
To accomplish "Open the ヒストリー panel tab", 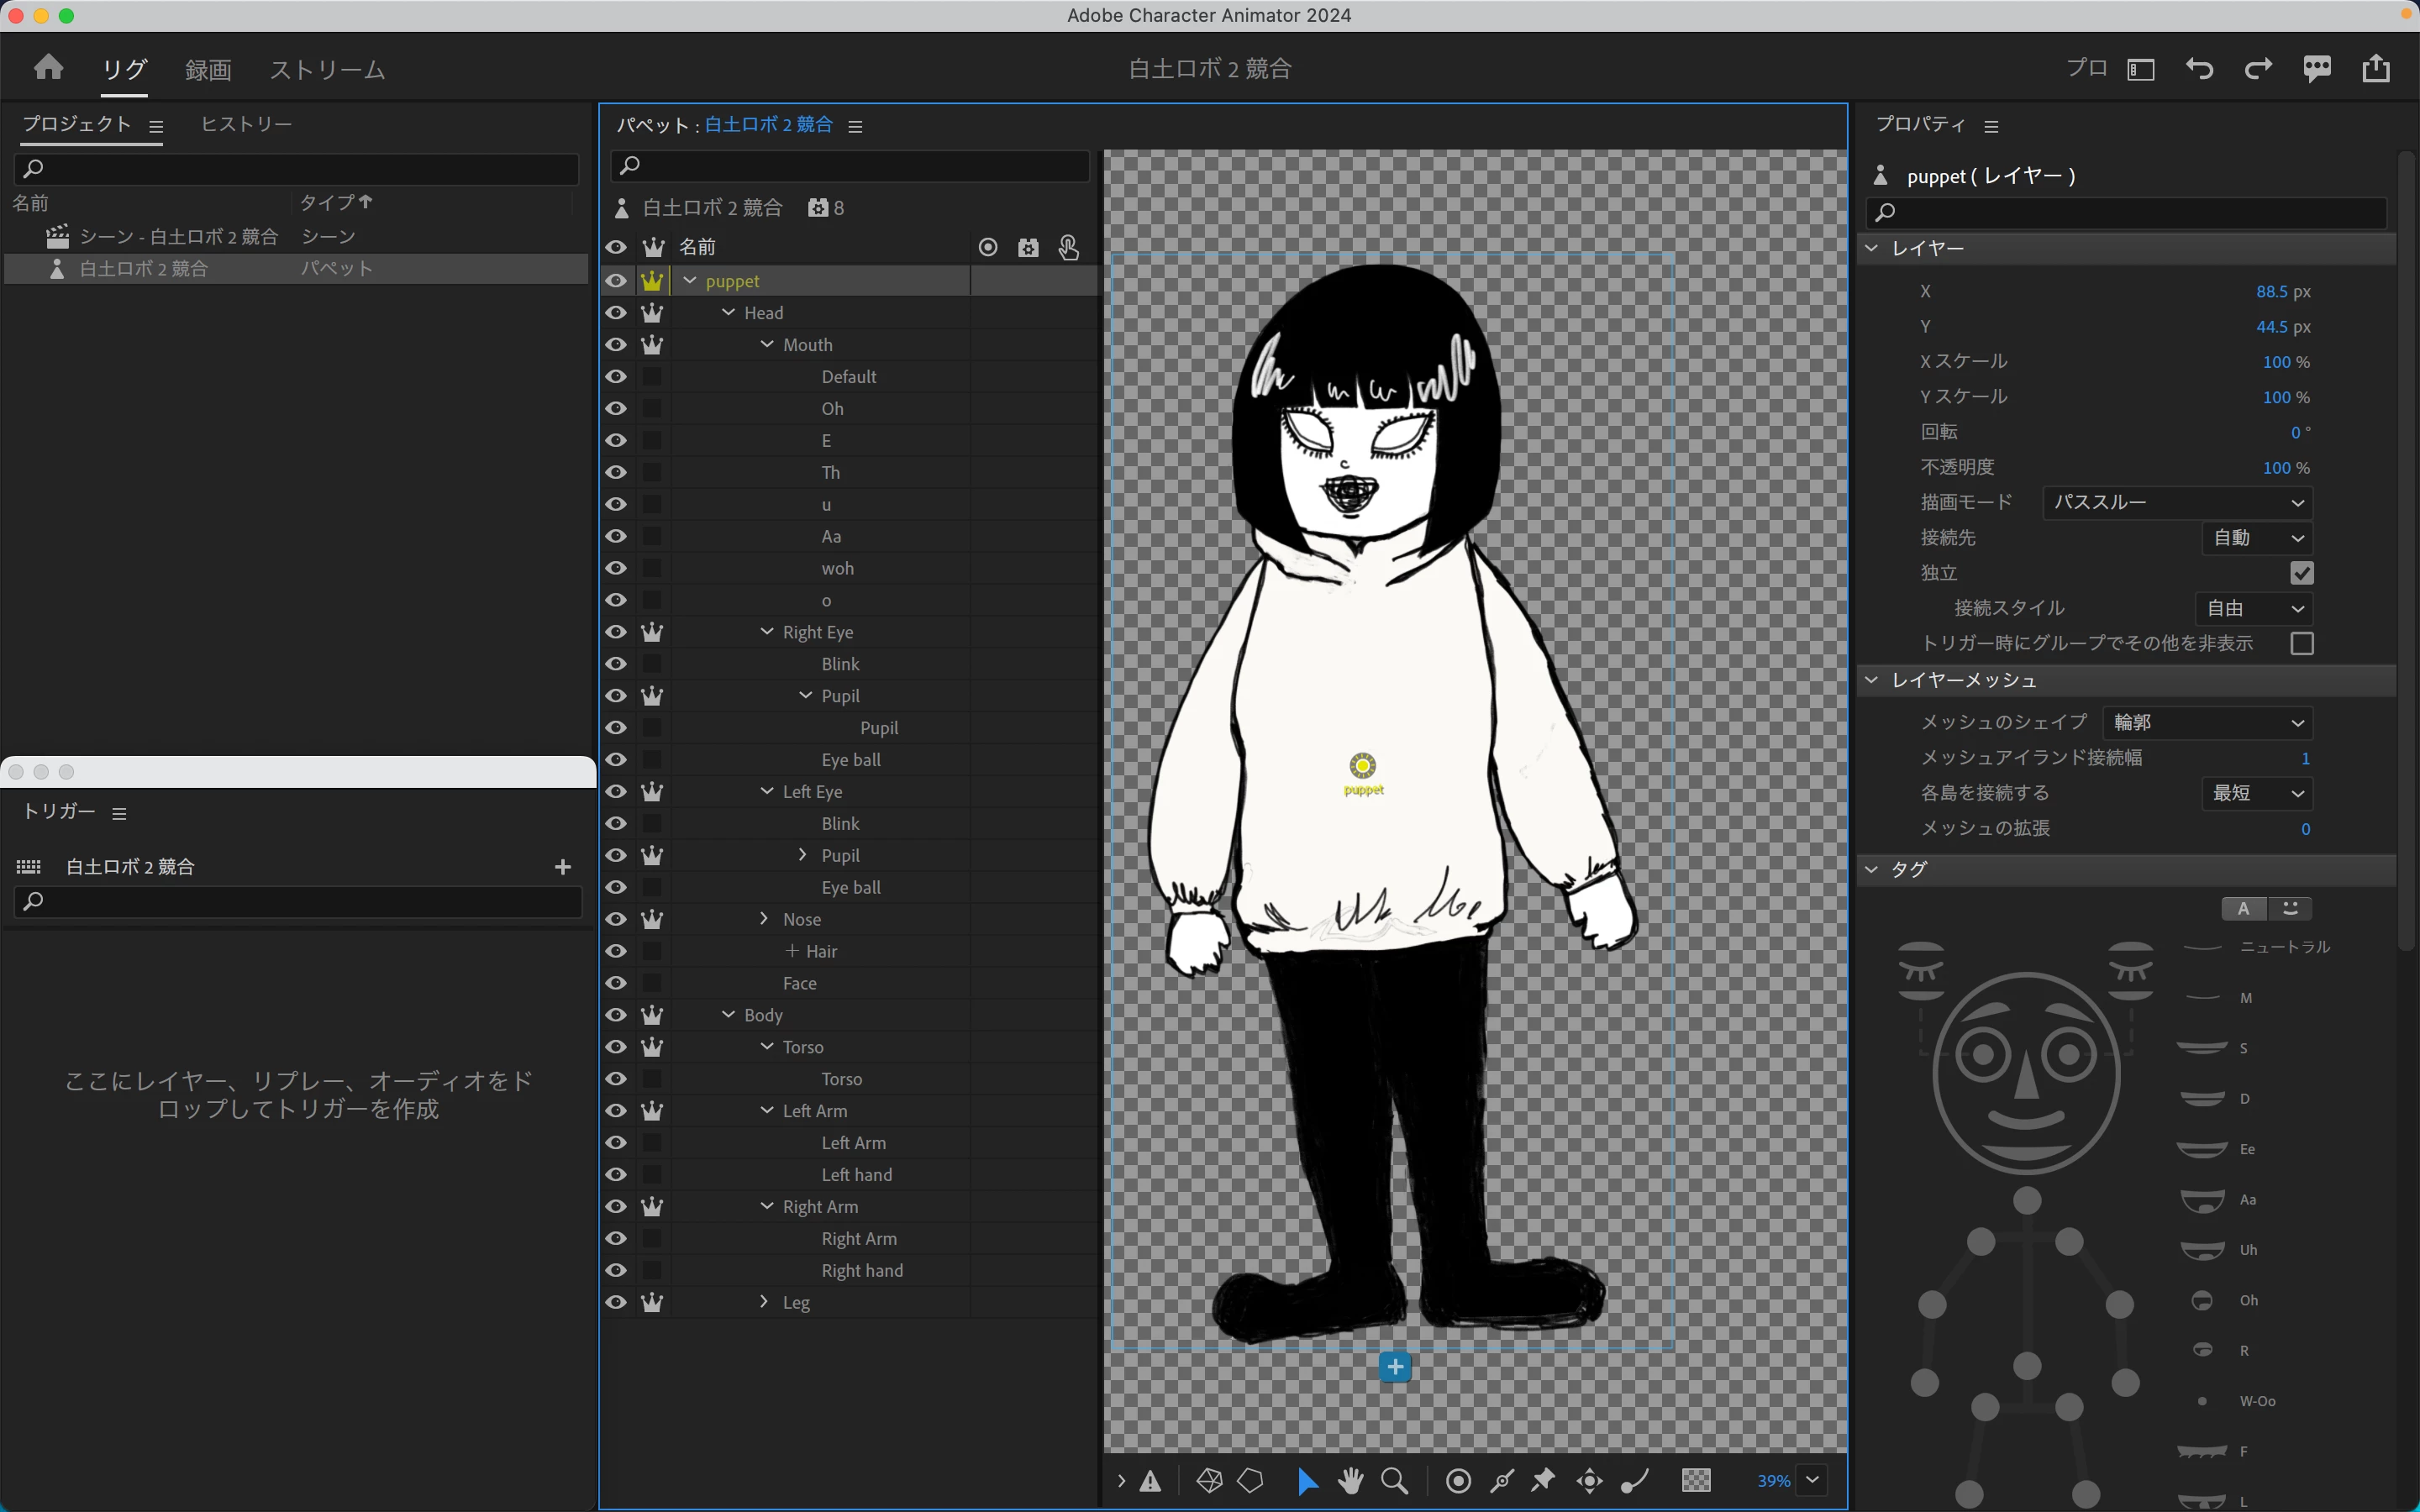I will tap(246, 124).
